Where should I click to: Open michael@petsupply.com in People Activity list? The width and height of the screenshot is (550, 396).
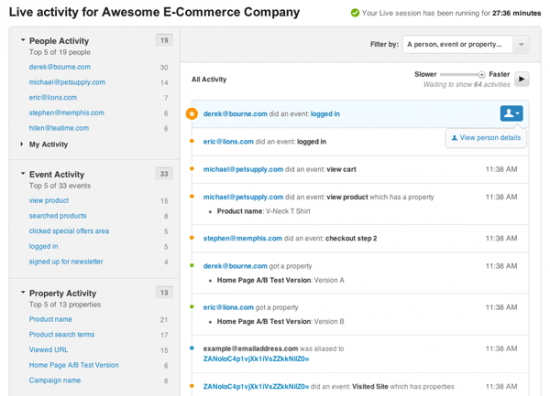(67, 82)
